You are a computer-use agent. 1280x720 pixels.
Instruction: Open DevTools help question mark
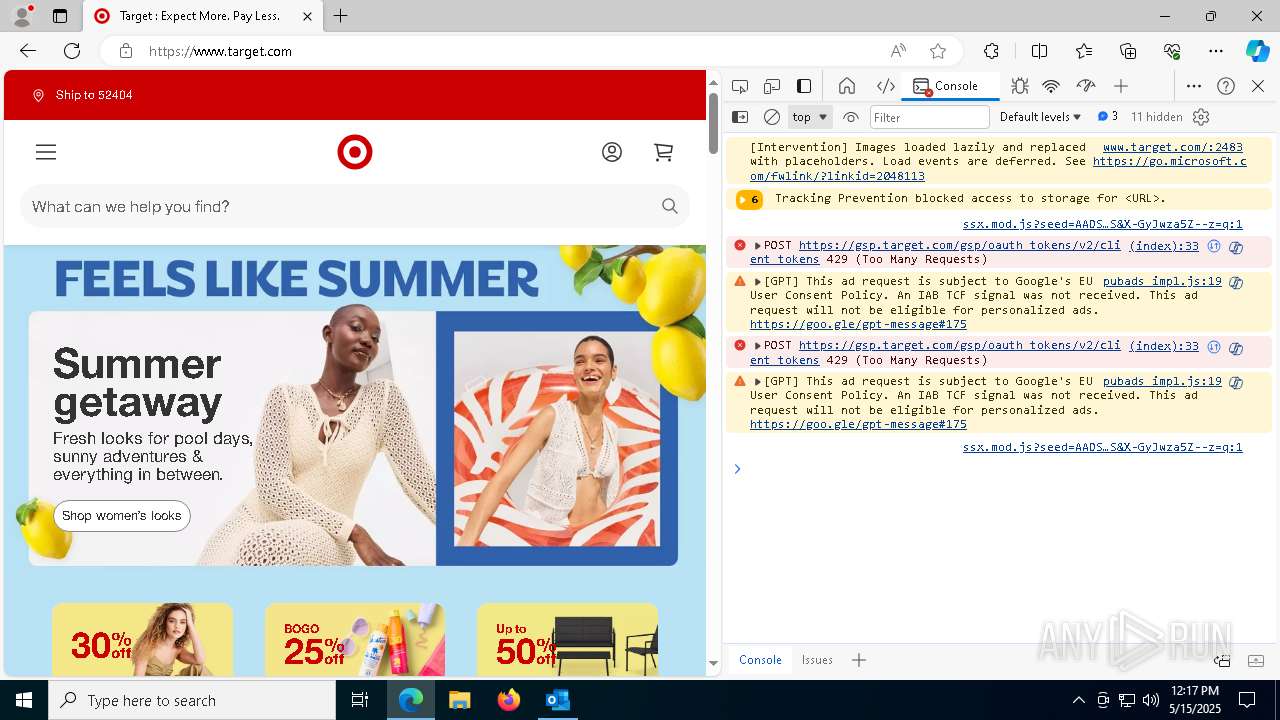1226,86
